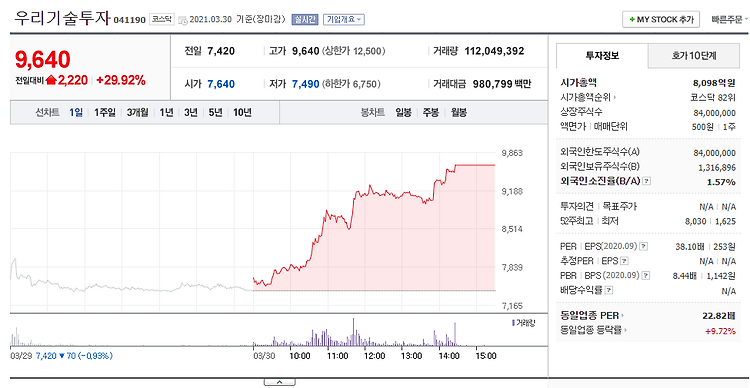
Task: Click the help icon next to PER | EPS(2020.09)
Action: pyautogui.click(x=644, y=246)
